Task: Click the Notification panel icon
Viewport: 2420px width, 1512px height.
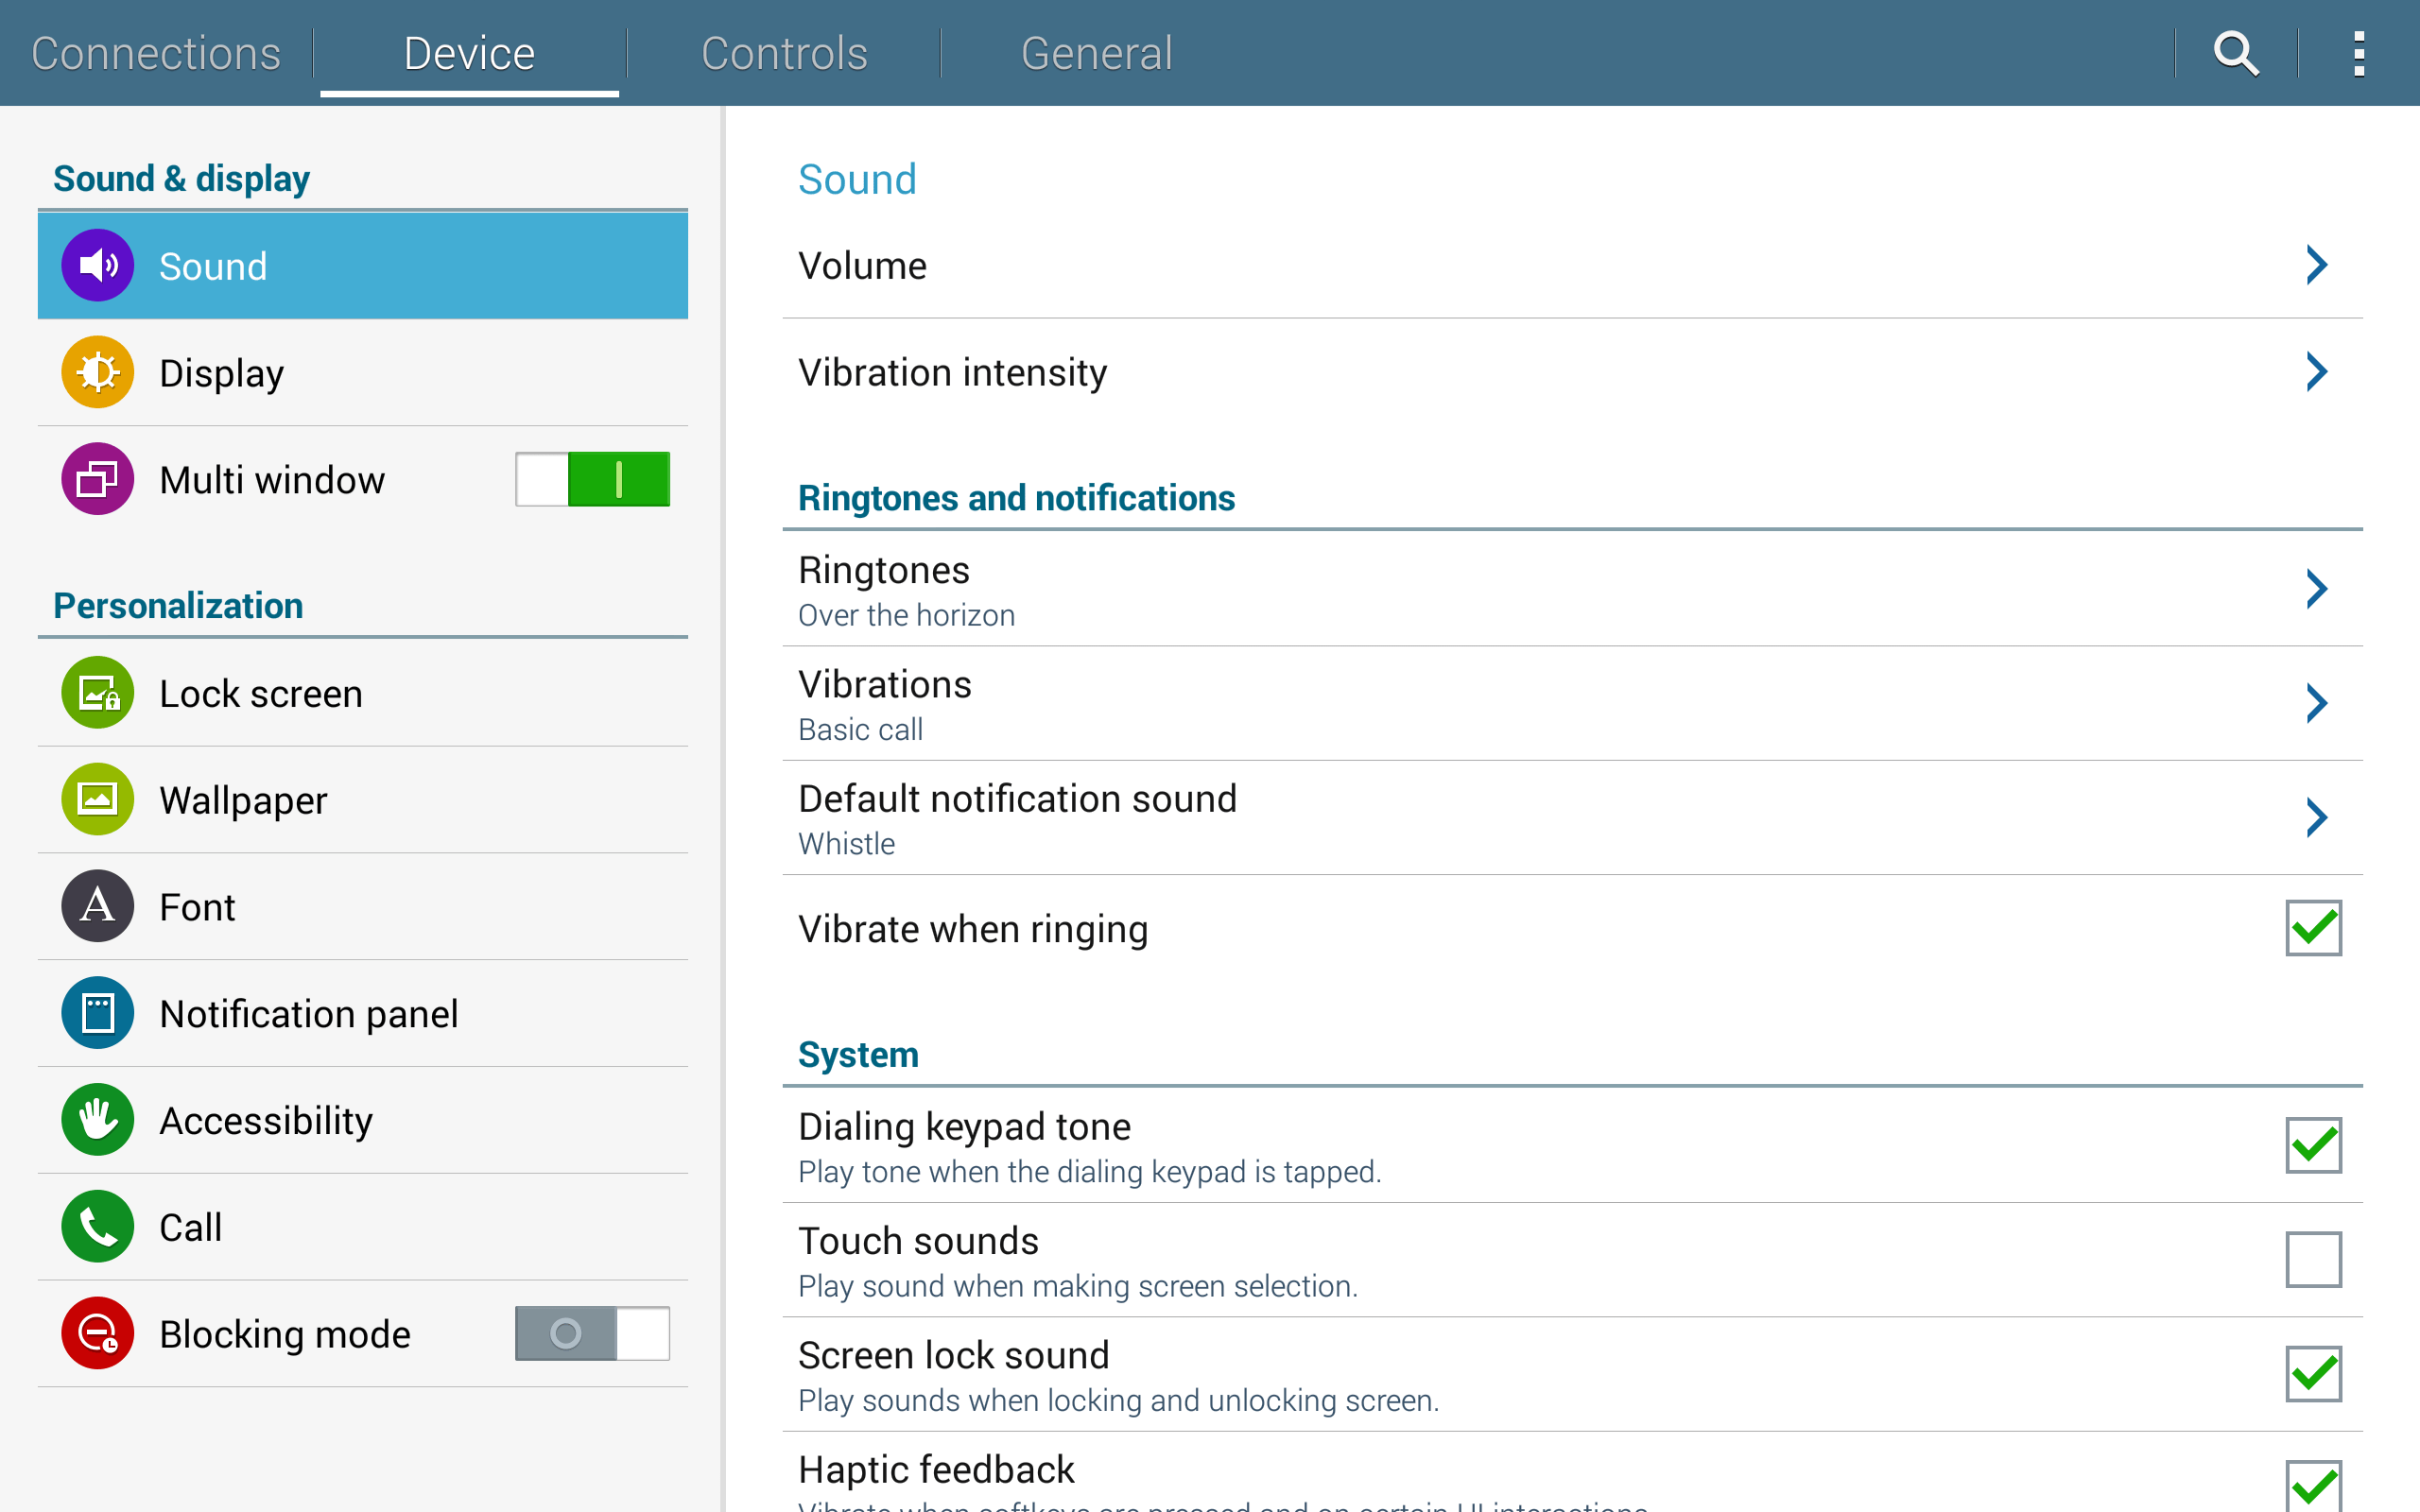Action: [x=97, y=1012]
